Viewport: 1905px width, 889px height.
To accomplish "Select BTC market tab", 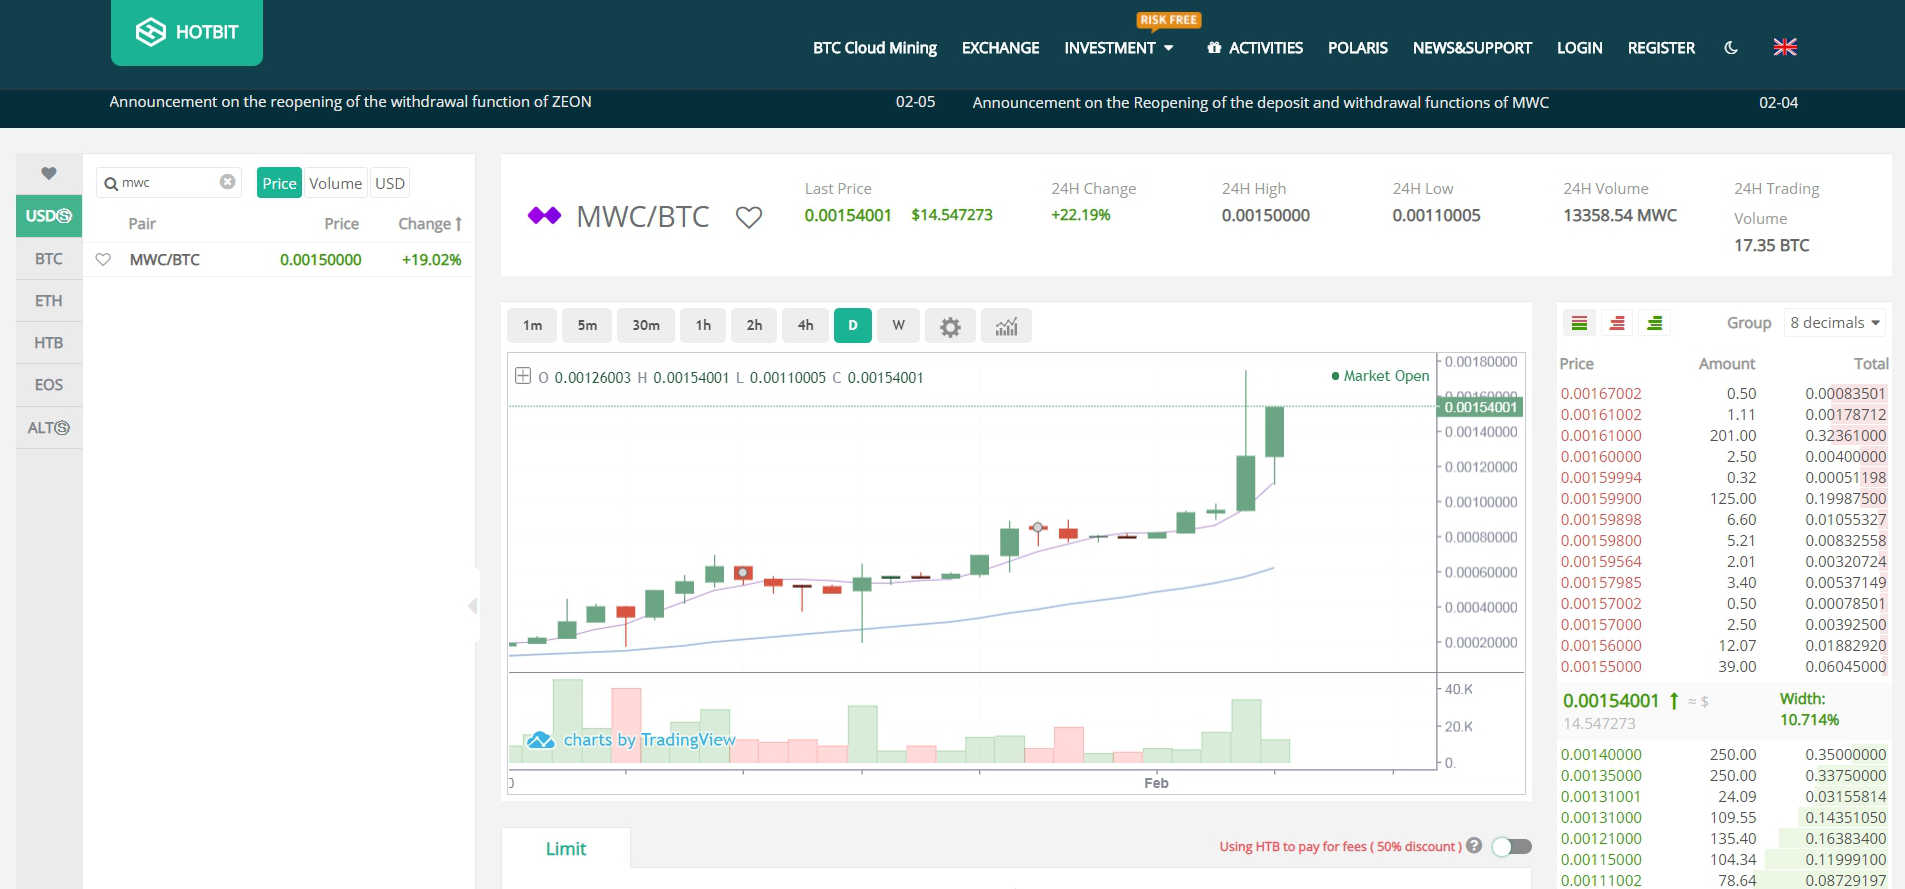I will tap(49, 259).
